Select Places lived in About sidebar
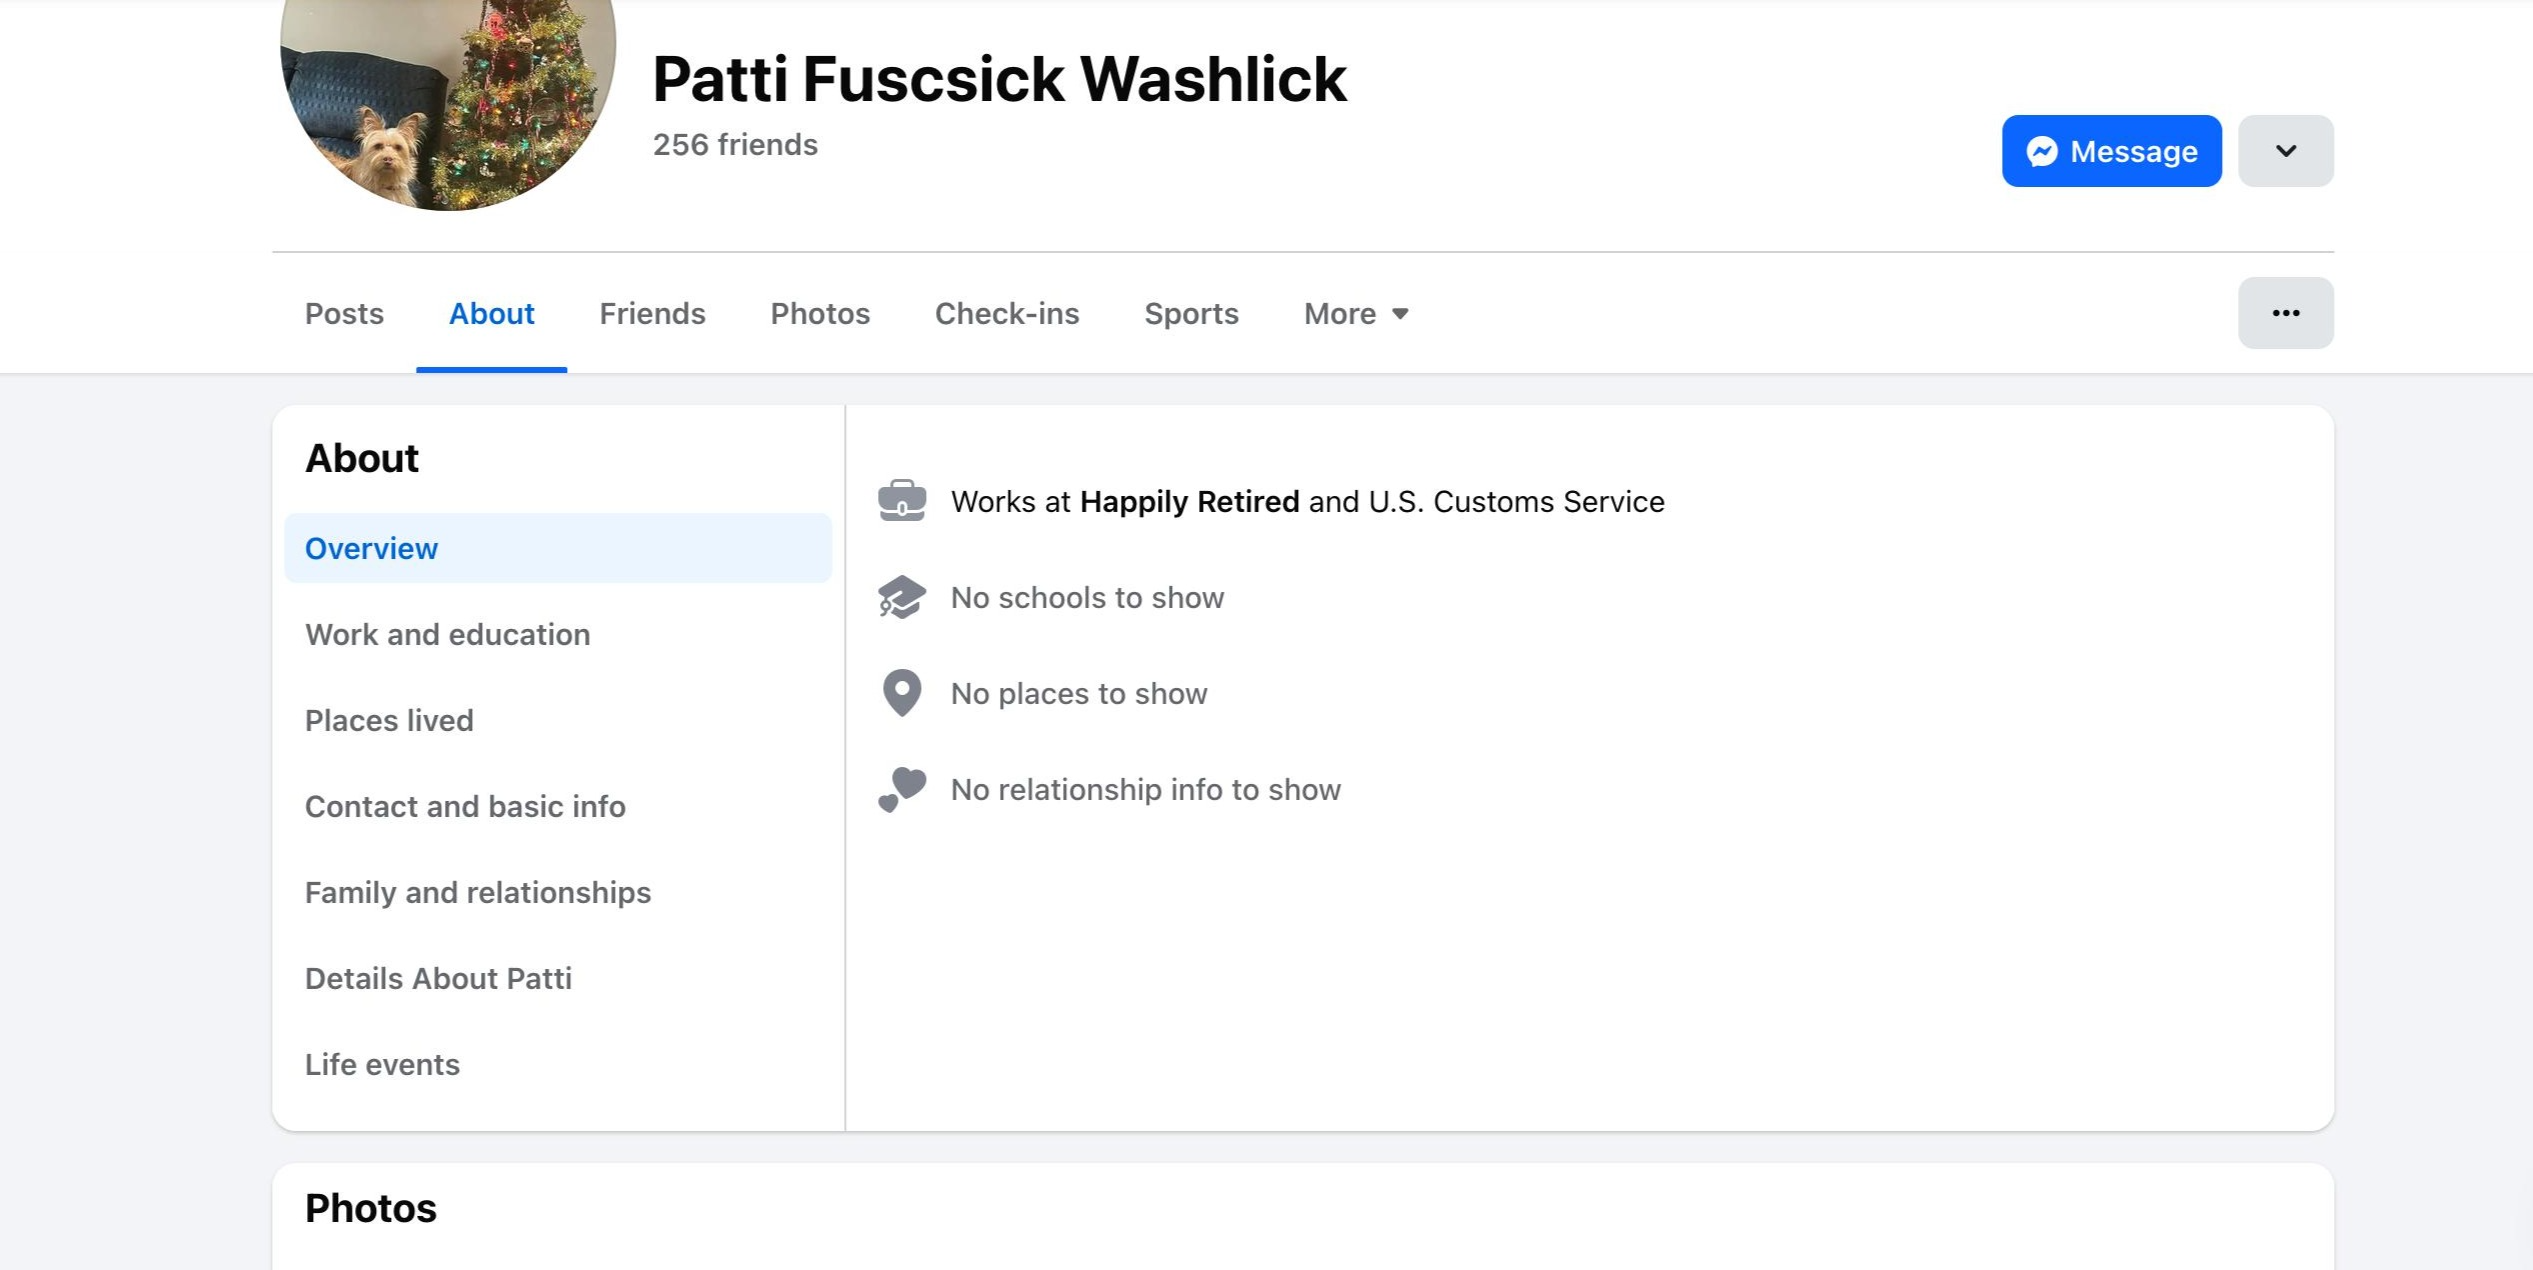This screenshot has width=2533, height=1270. [389, 721]
